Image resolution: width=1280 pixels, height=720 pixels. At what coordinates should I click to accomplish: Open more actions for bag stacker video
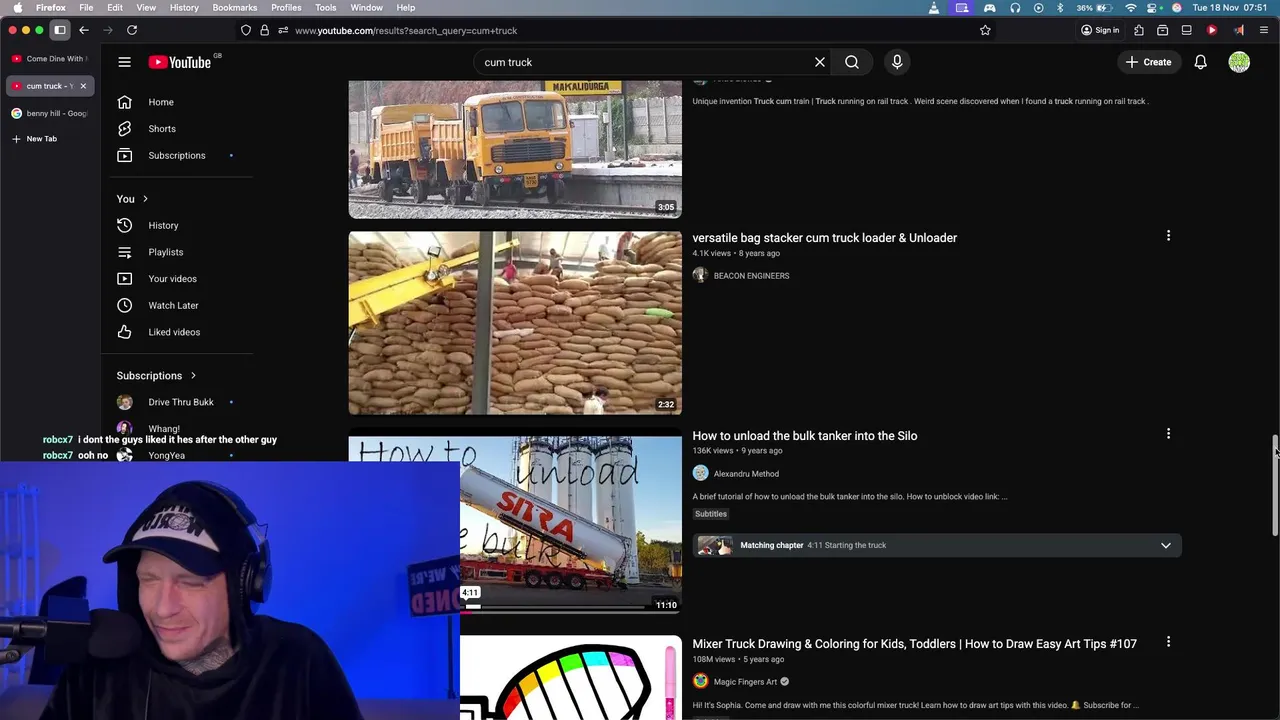coord(1168,236)
